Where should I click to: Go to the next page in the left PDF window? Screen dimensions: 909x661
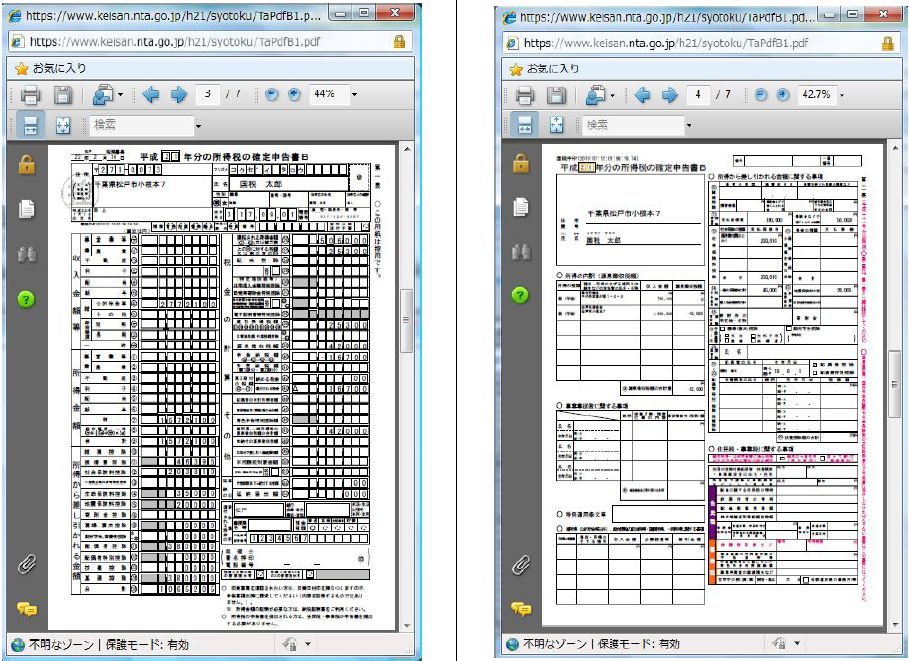[x=179, y=95]
